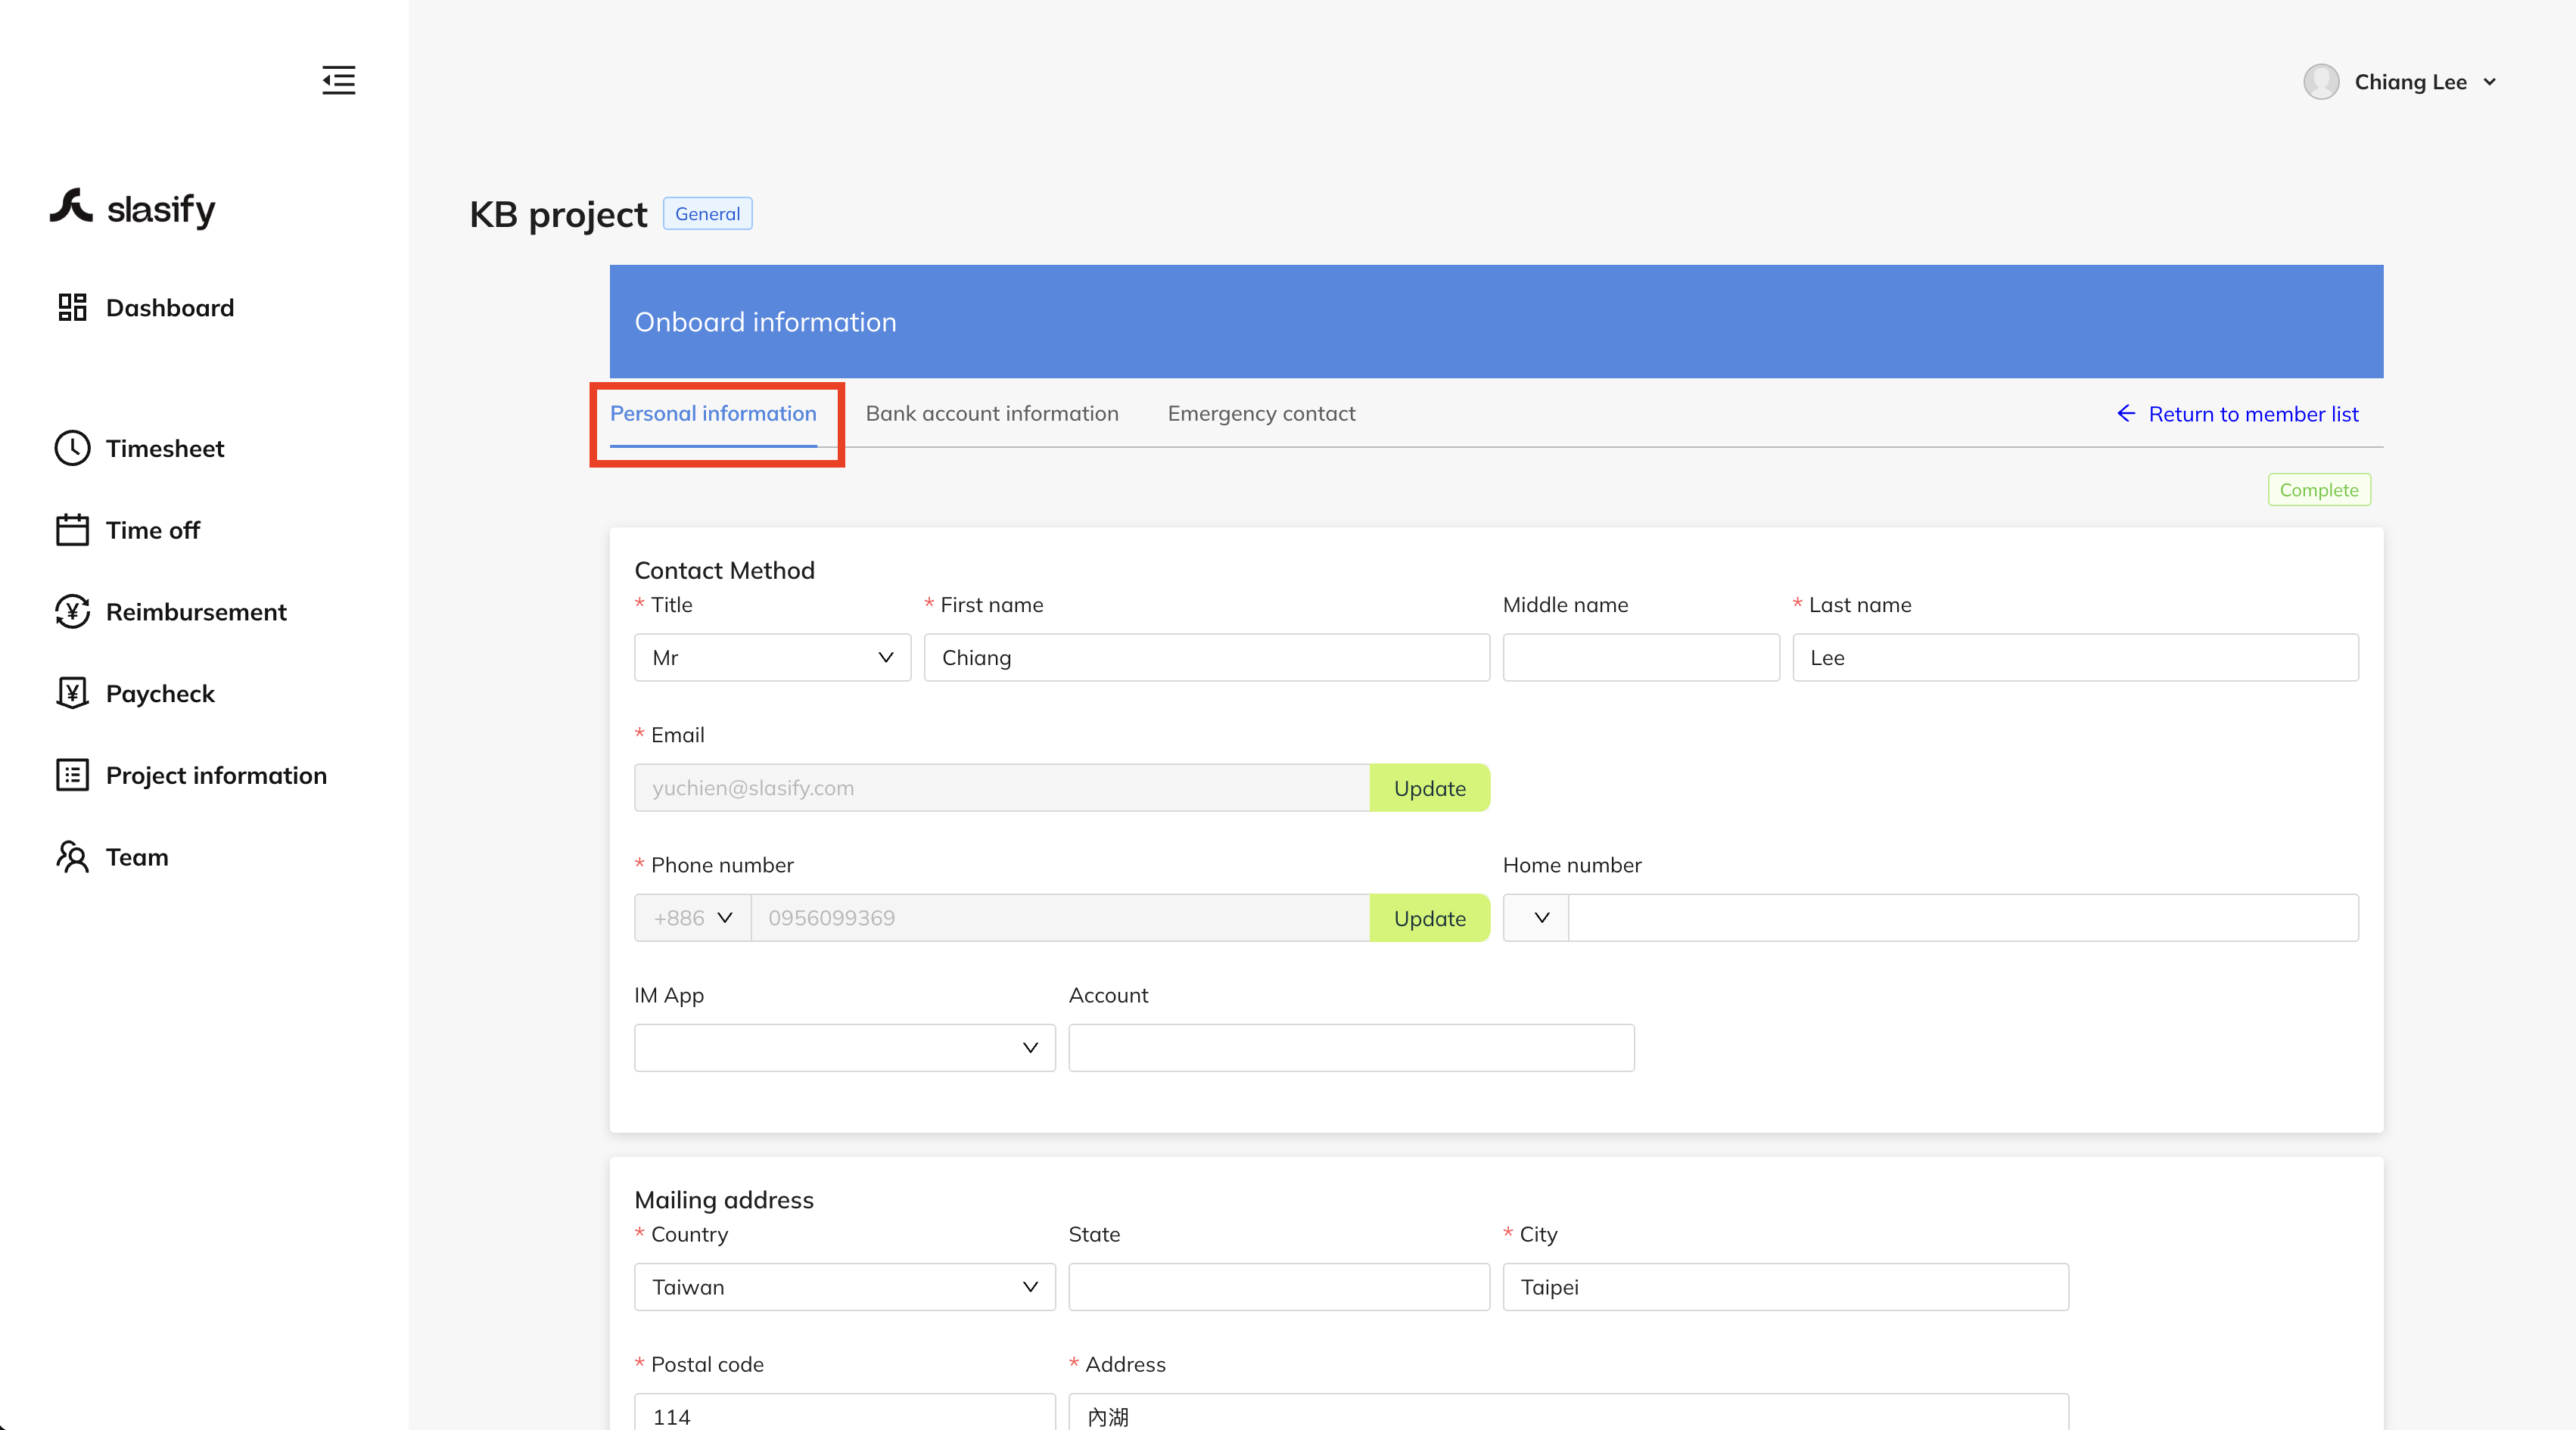
Task: Click the Last name field containing Lee
Action: [x=2075, y=657]
